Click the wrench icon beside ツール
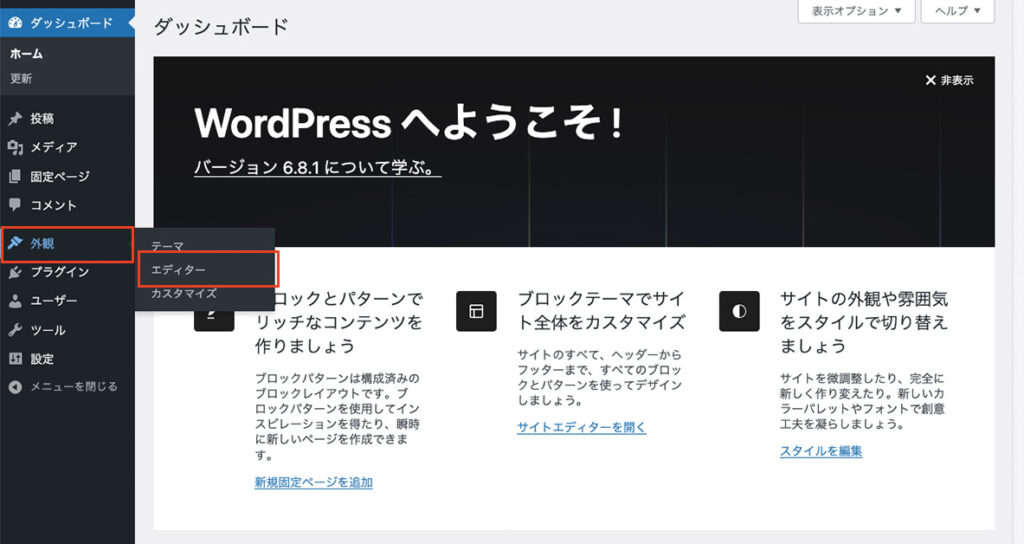 tap(15, 330)
